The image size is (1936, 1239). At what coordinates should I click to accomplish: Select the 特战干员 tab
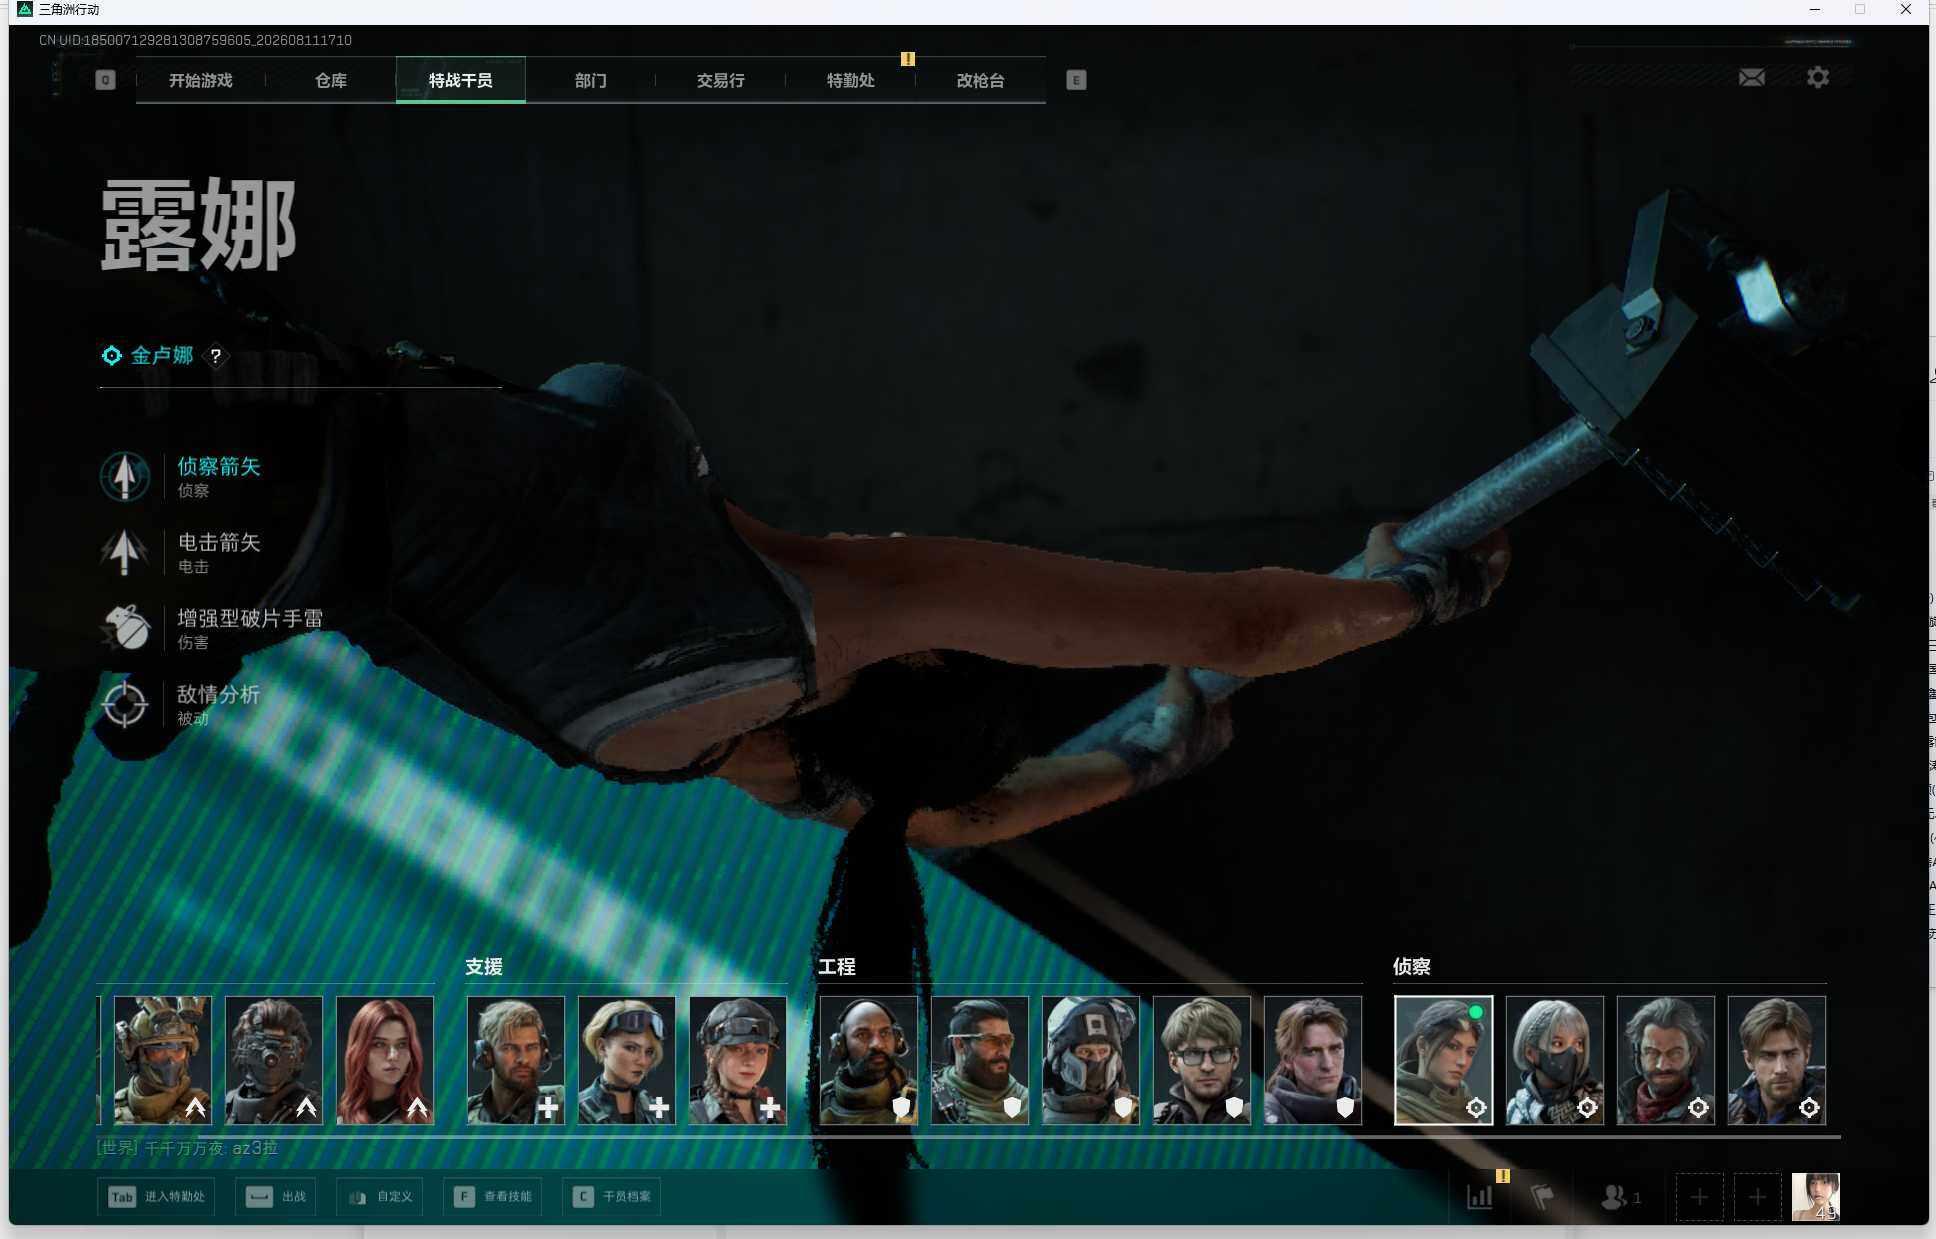(x=461, y=80)
